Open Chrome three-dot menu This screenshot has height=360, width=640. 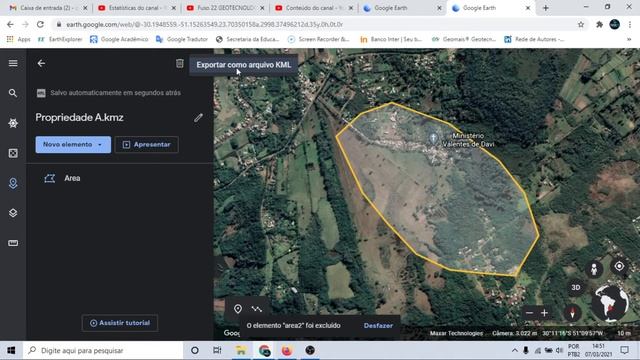coord(630,24)
